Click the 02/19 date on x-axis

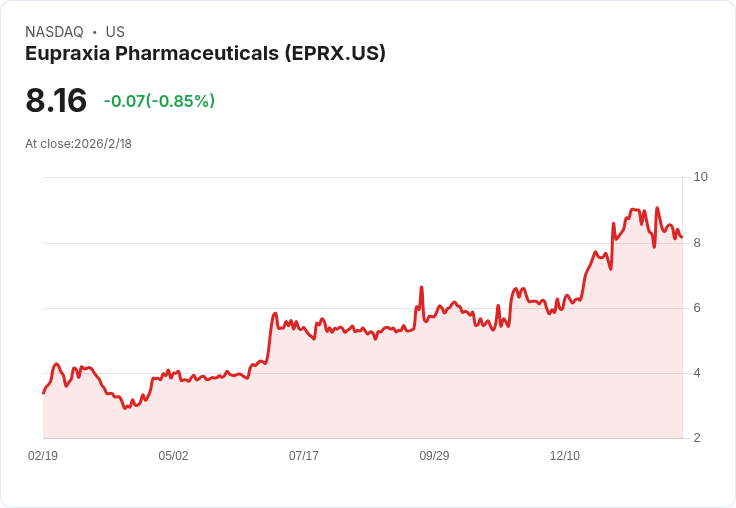[x=43, y=456]
